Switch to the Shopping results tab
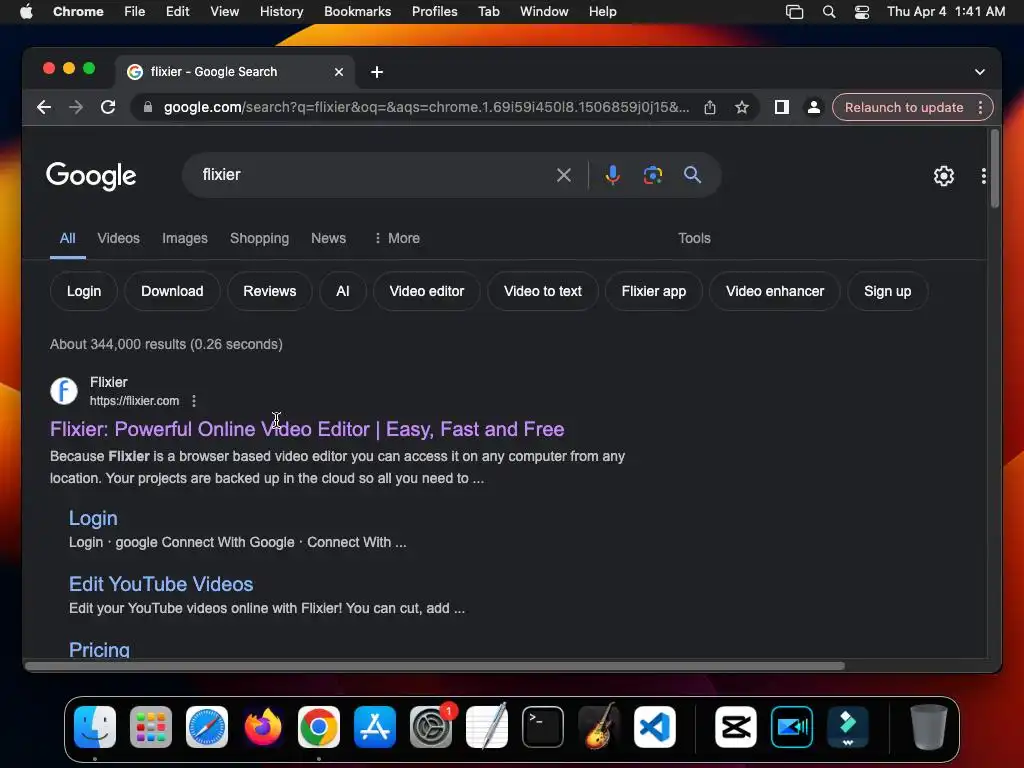The width and height of the screenshot is (1024, 768). point(259,238)
